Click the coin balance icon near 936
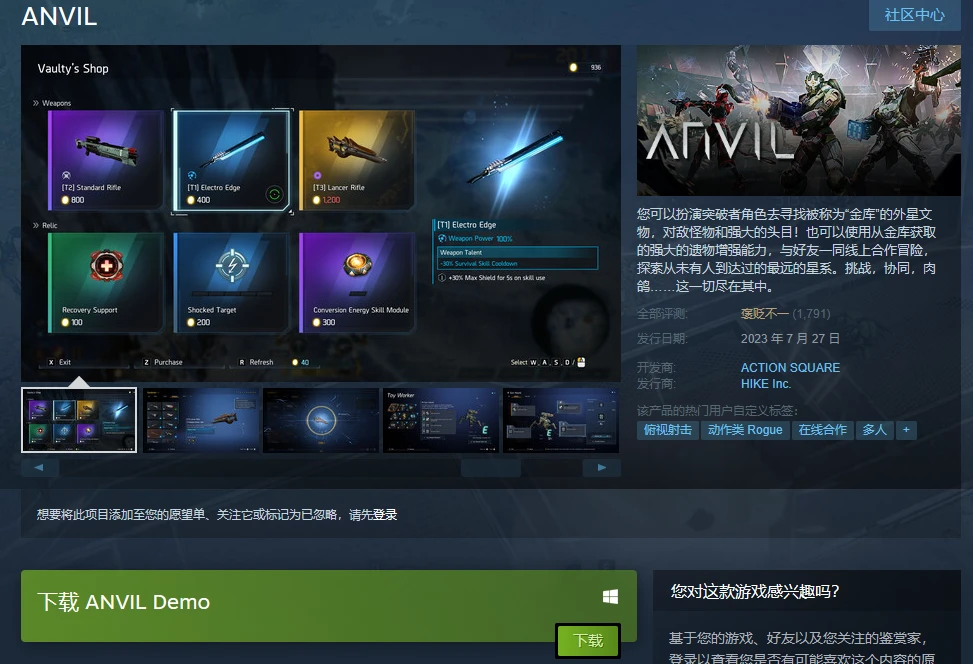The height and width of the screenshot is (664, 973). (573, 67)
